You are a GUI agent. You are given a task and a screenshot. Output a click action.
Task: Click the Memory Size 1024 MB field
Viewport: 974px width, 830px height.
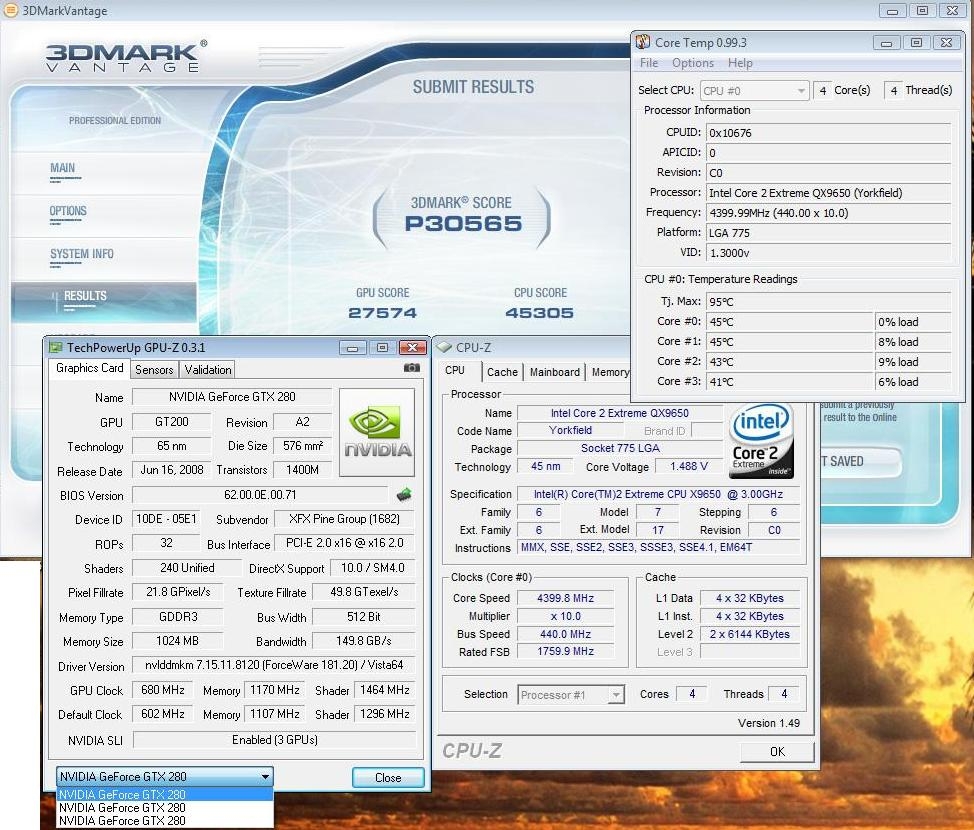click(x=177, y=641)
